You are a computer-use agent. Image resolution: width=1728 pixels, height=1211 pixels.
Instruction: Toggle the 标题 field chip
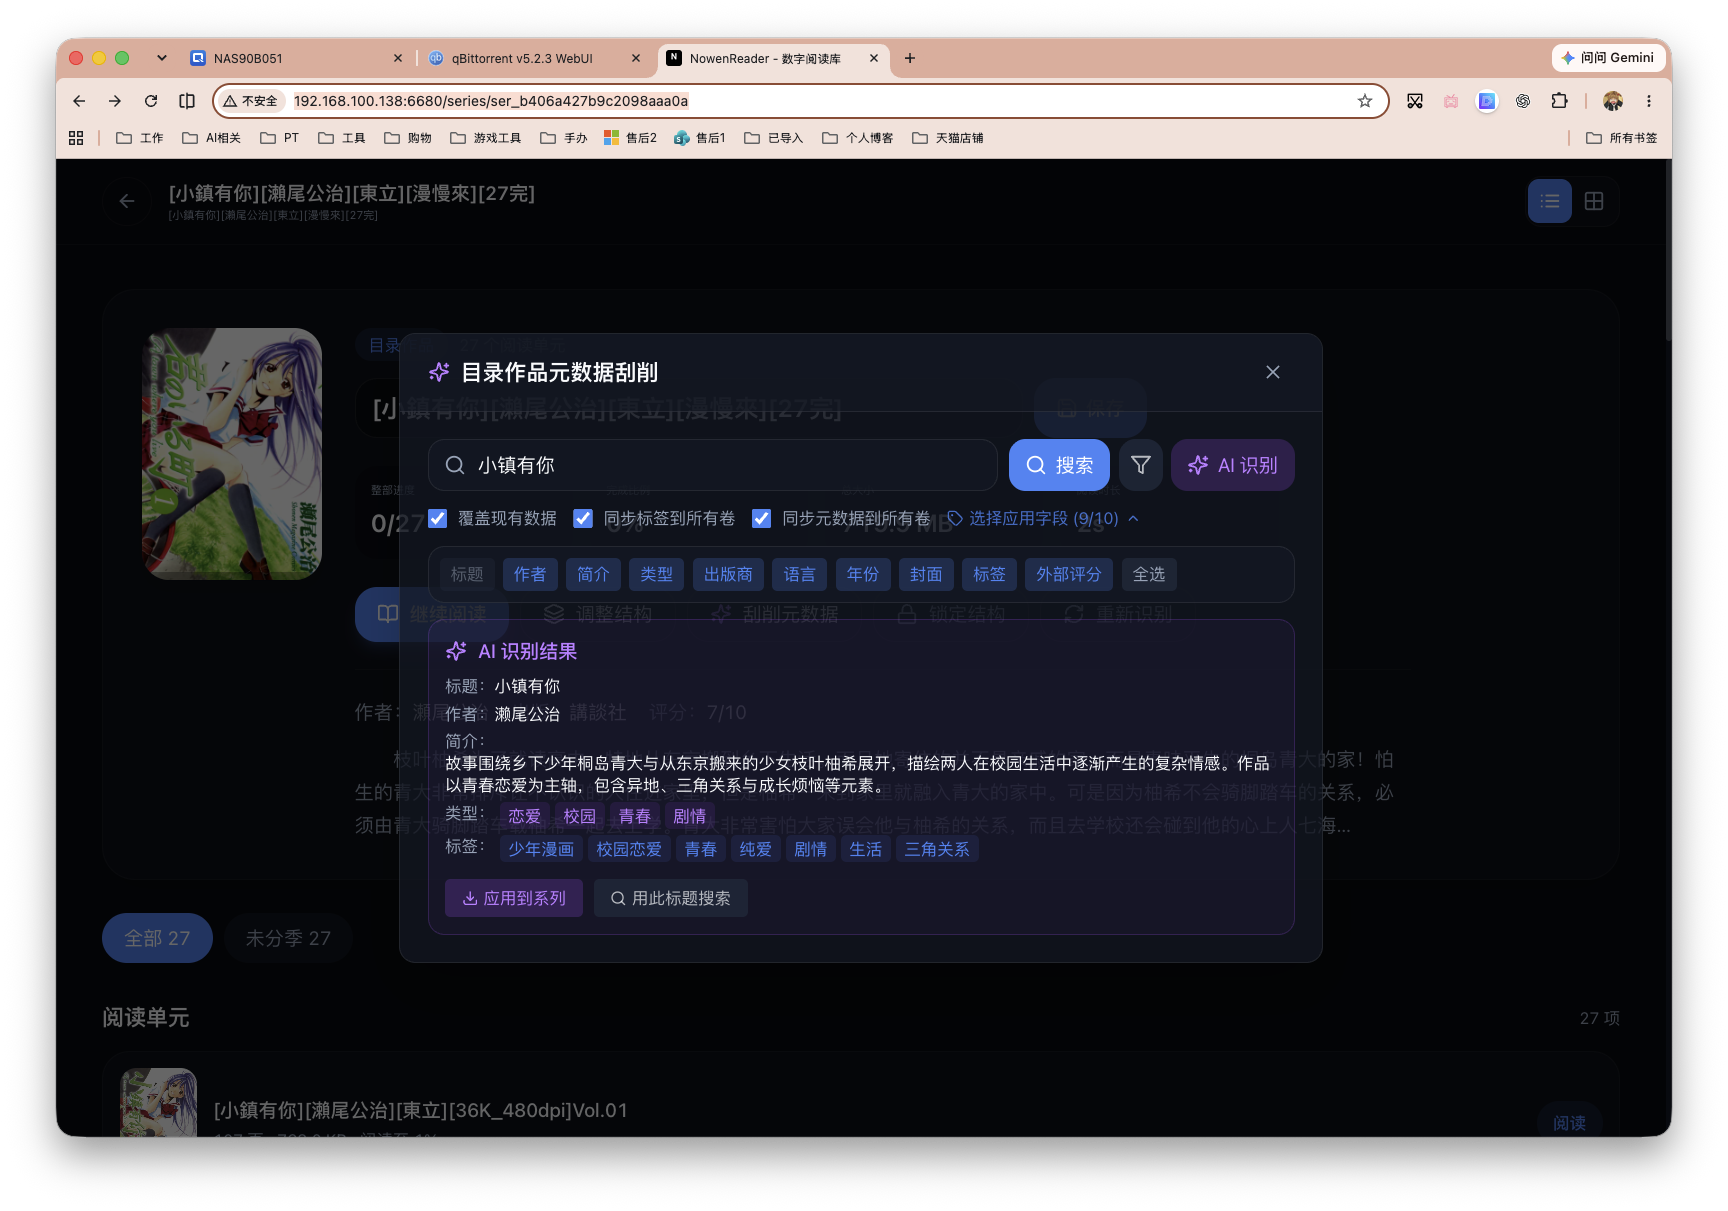click(x=467, y=574)
